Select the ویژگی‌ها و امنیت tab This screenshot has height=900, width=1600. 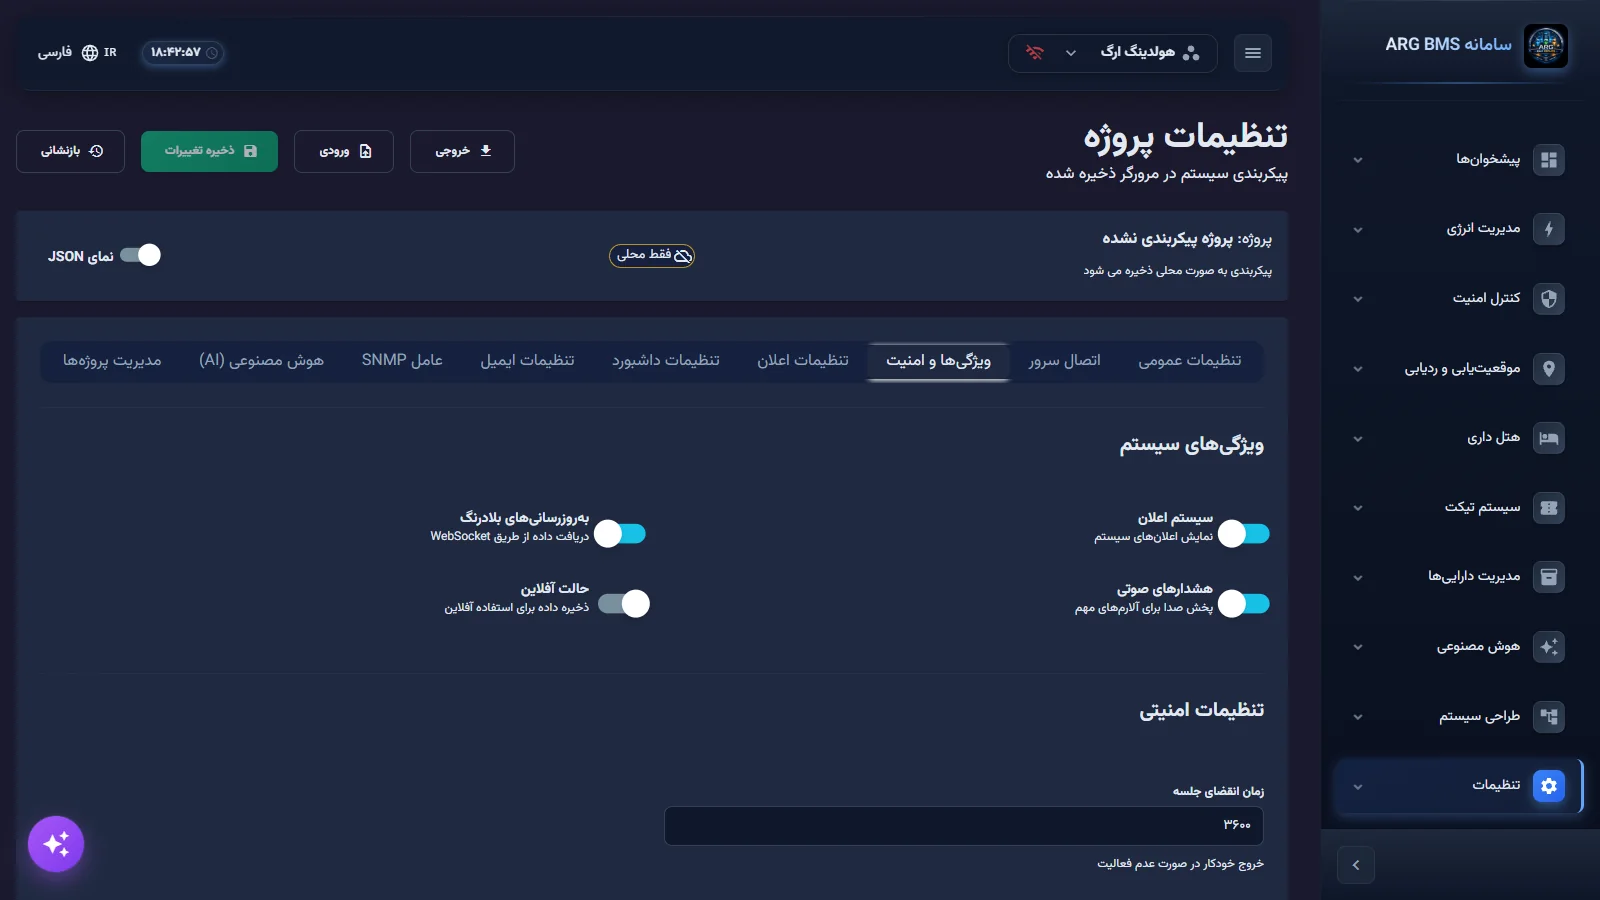pyautogui.click(x=938, y=361)
